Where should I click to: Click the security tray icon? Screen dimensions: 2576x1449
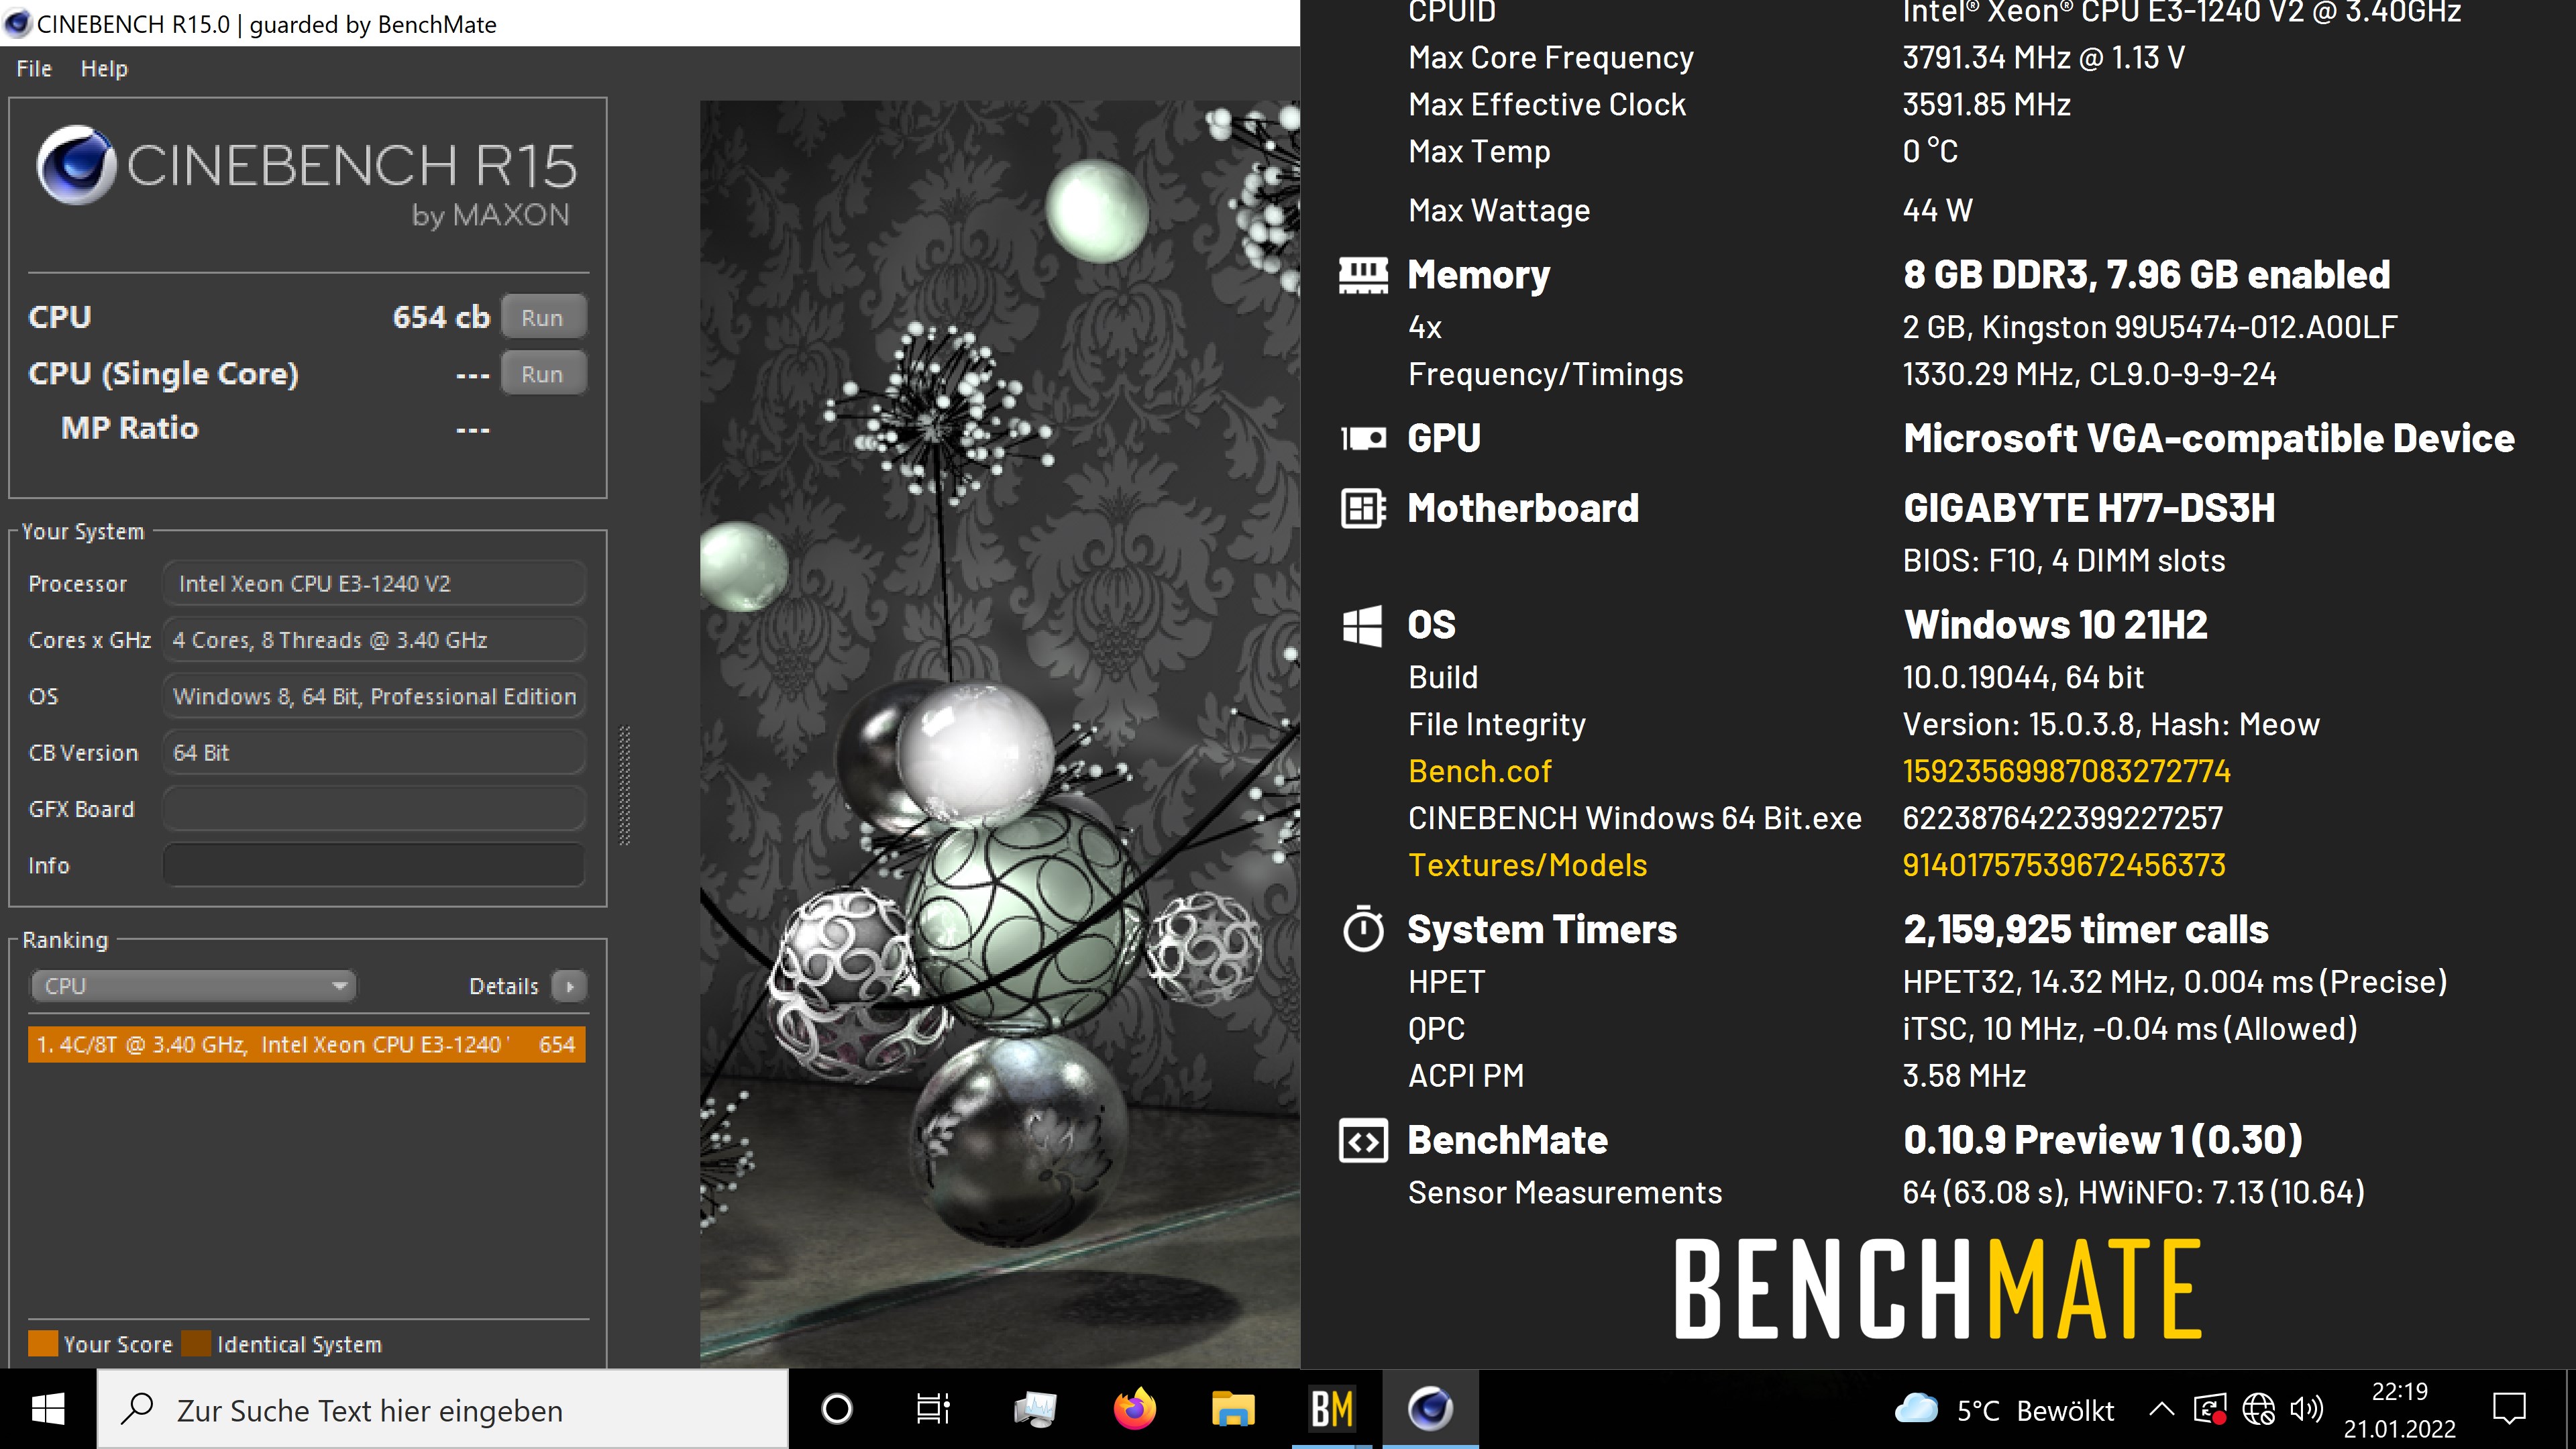[2209, 1410]
